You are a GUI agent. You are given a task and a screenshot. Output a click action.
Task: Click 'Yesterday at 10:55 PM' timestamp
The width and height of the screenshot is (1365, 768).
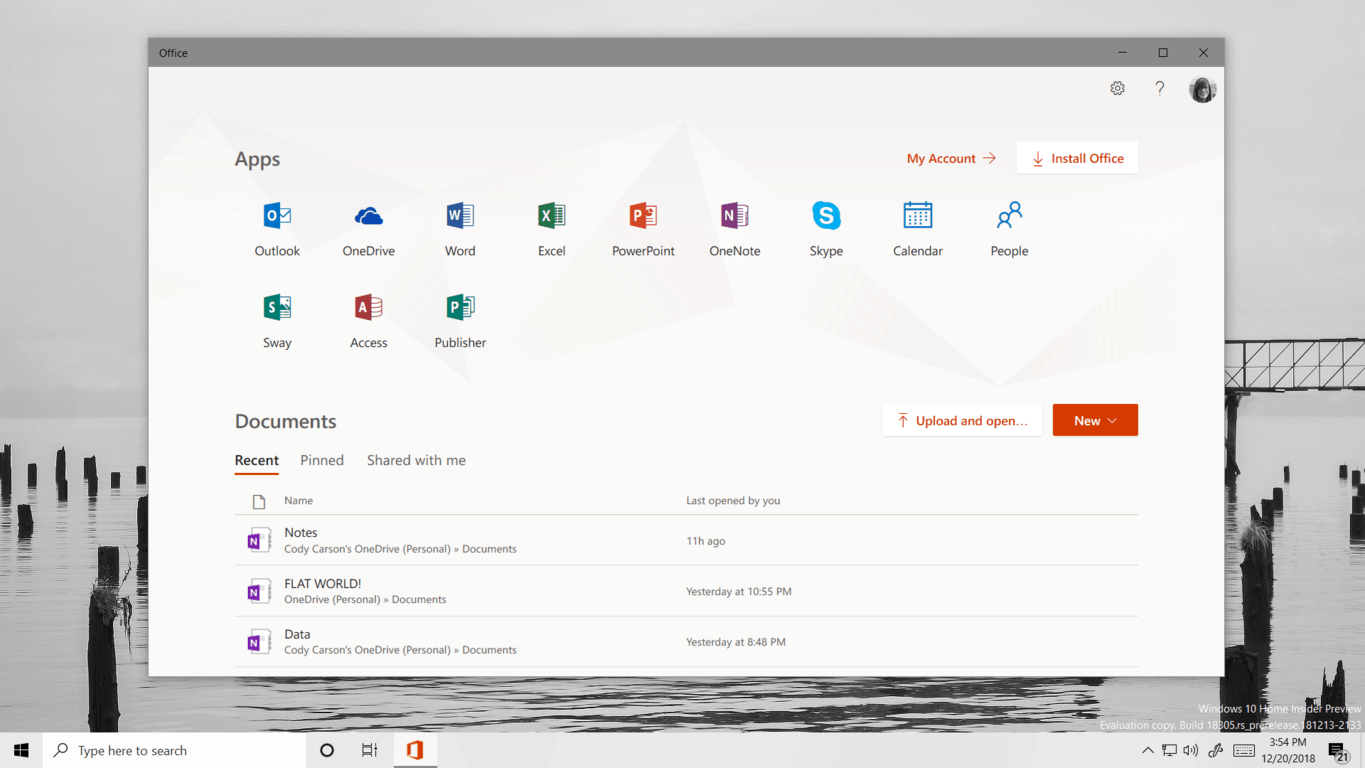pos(739,591)
